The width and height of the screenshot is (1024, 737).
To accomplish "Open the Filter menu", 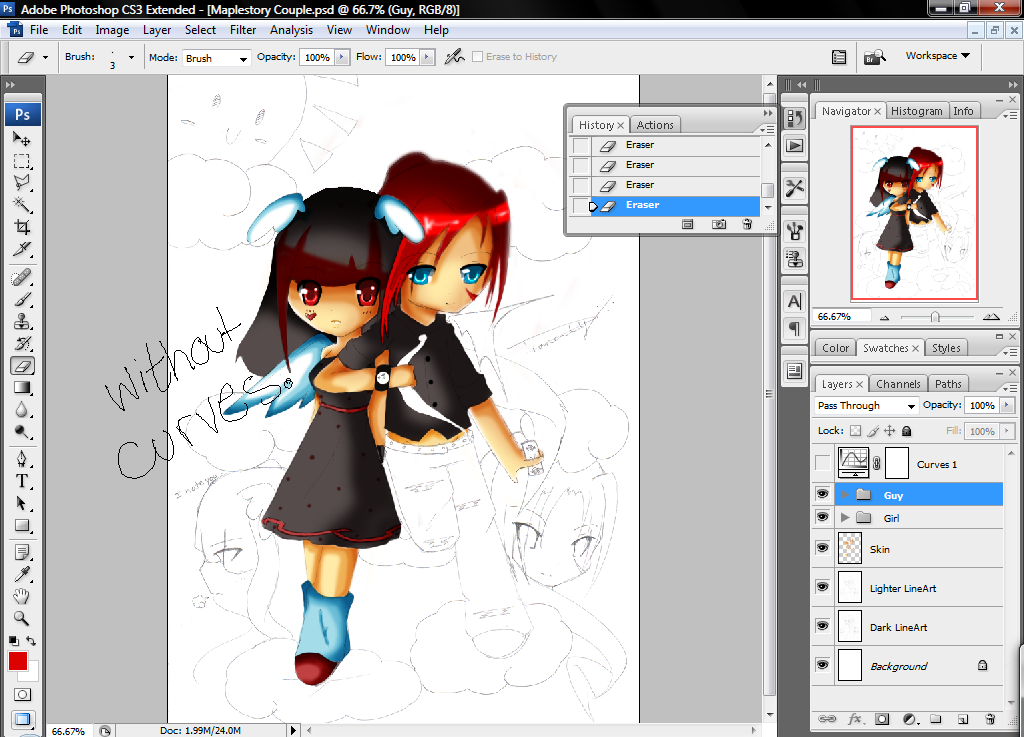I will click(x=243, y=30).
